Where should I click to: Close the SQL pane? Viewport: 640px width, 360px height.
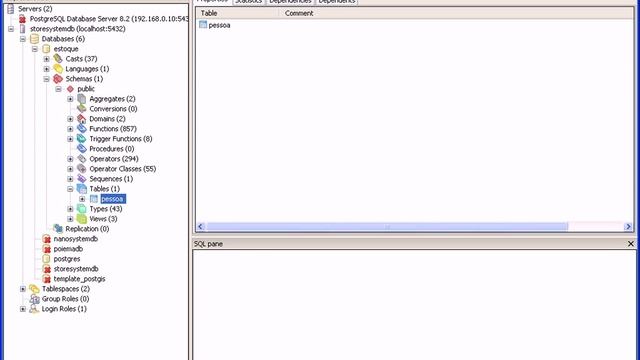[631, 244]
